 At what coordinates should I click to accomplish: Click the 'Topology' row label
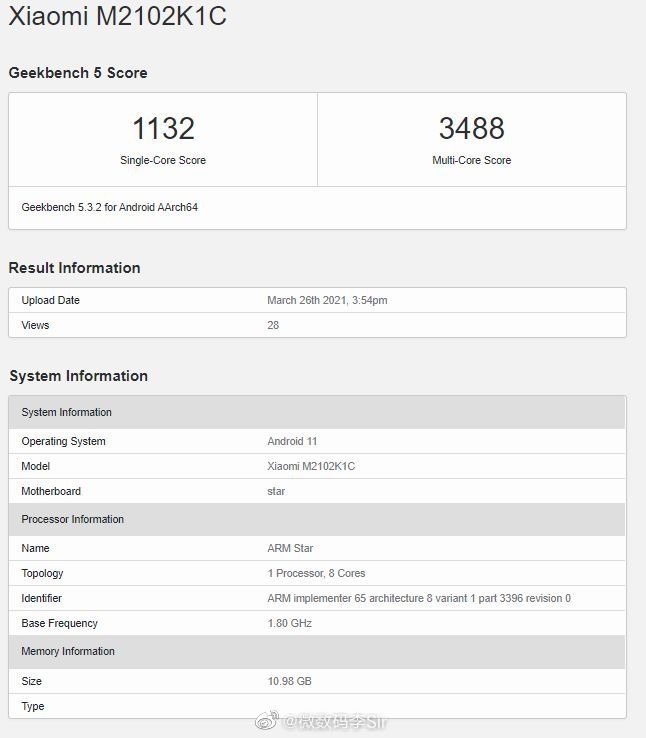click(42, 573)
